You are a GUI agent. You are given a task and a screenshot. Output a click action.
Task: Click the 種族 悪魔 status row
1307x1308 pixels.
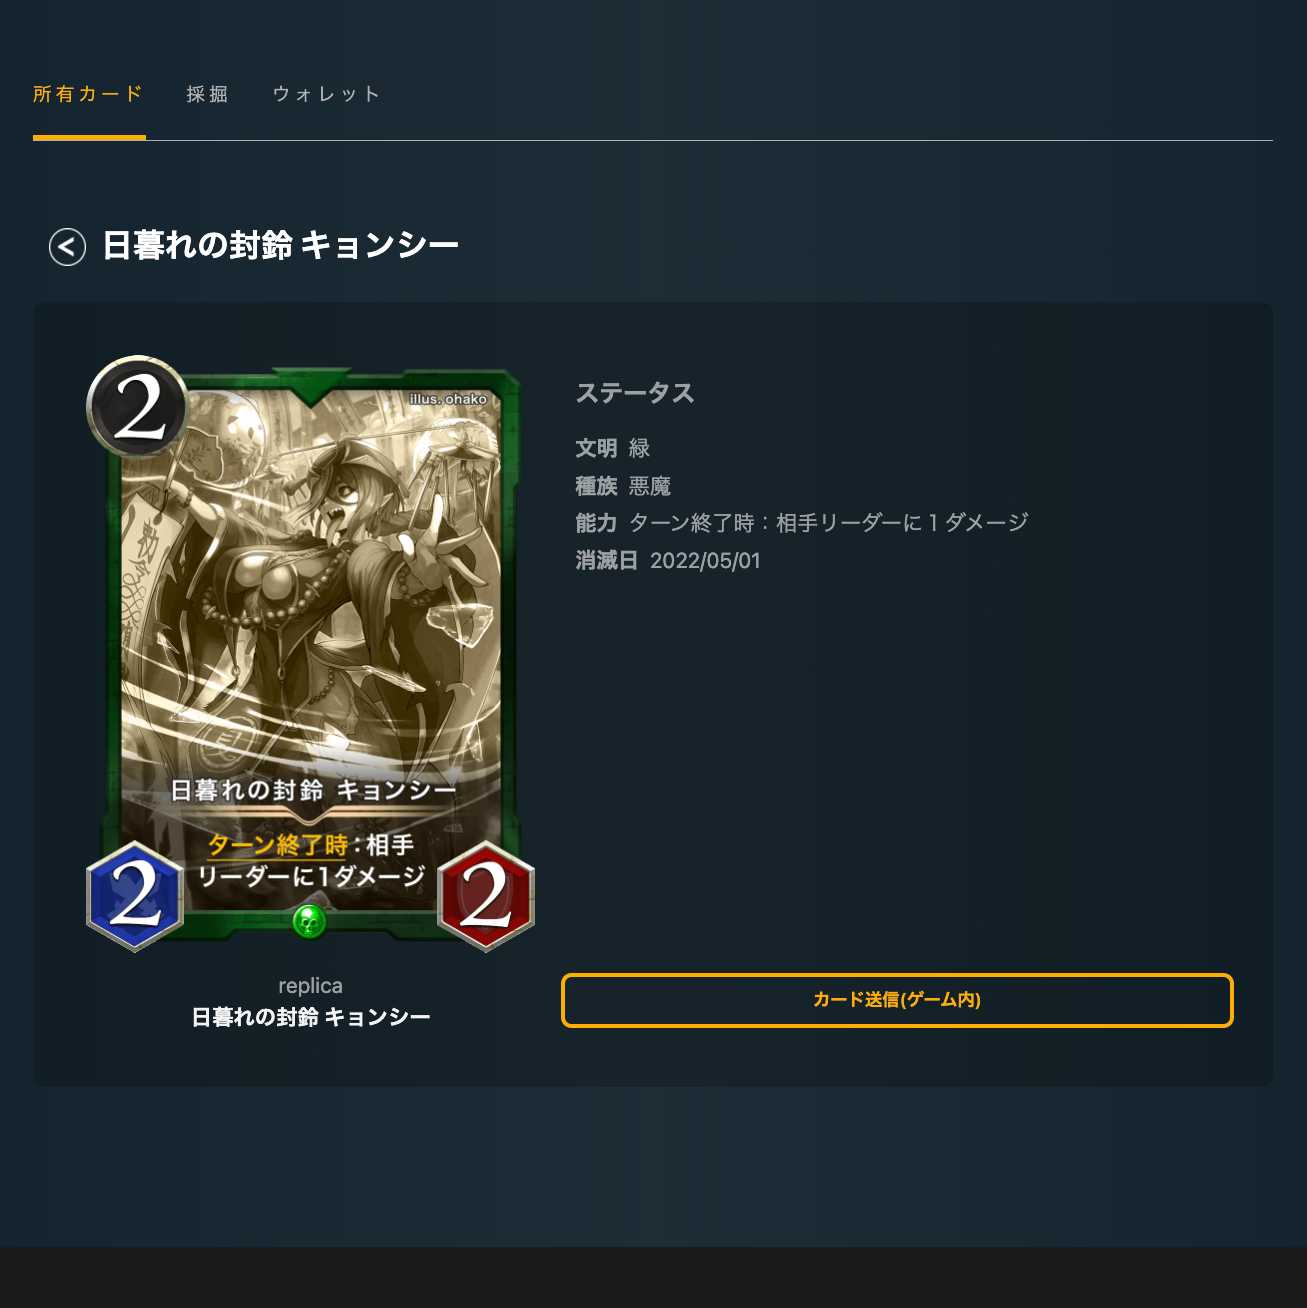(x=623, y=486)
